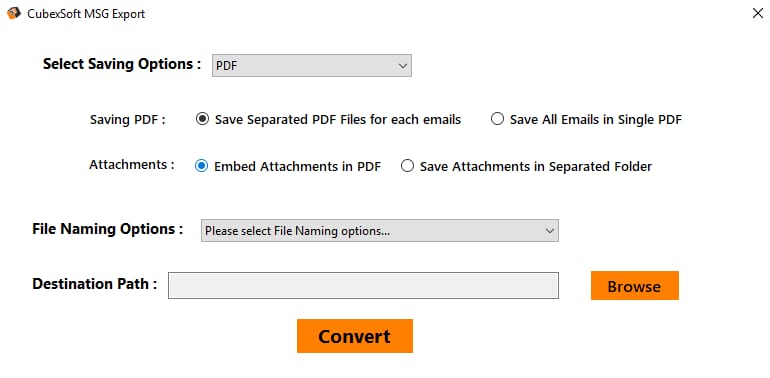Open the File Naming Options dropdown list
The image size is (770, 378).
380,230
